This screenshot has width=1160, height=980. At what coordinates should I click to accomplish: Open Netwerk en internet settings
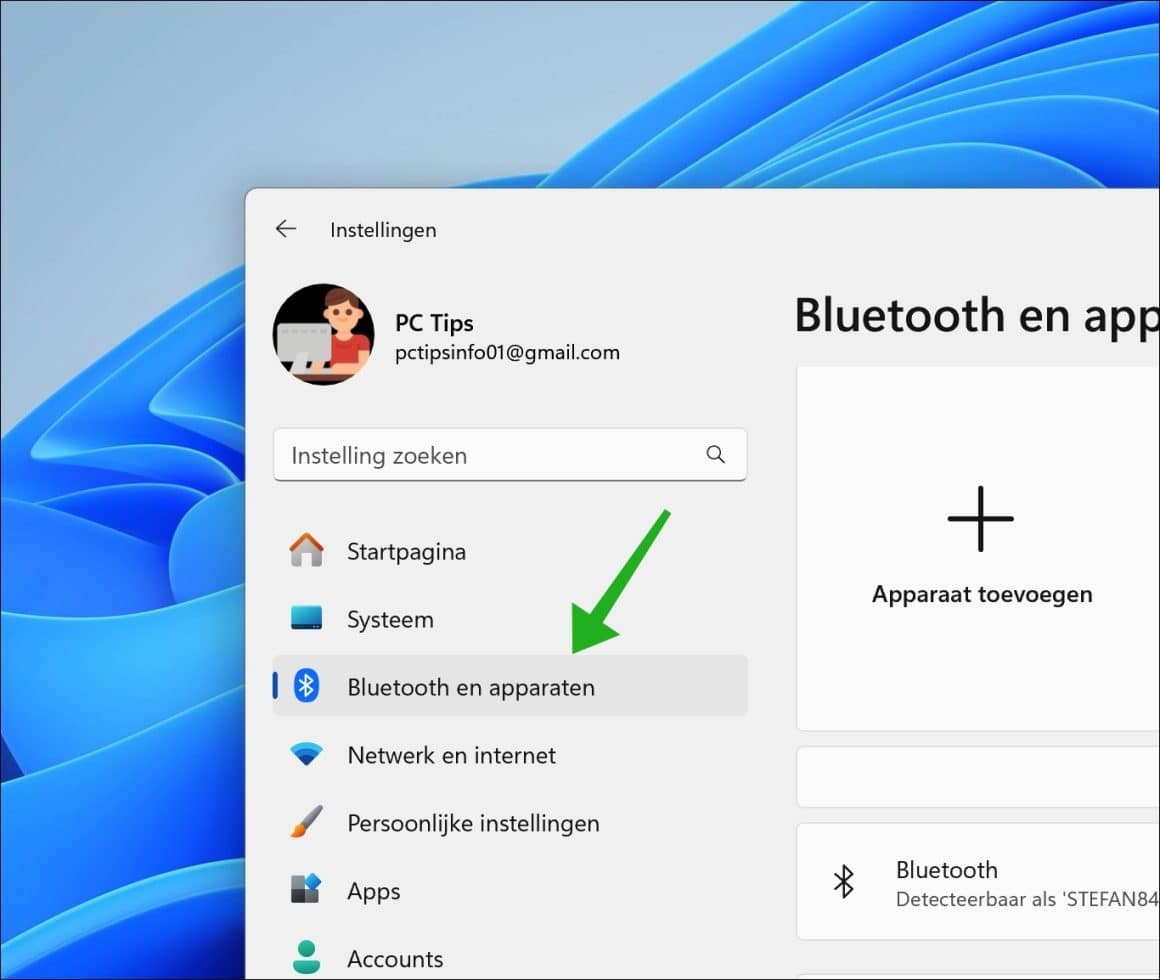click(510, 755)
